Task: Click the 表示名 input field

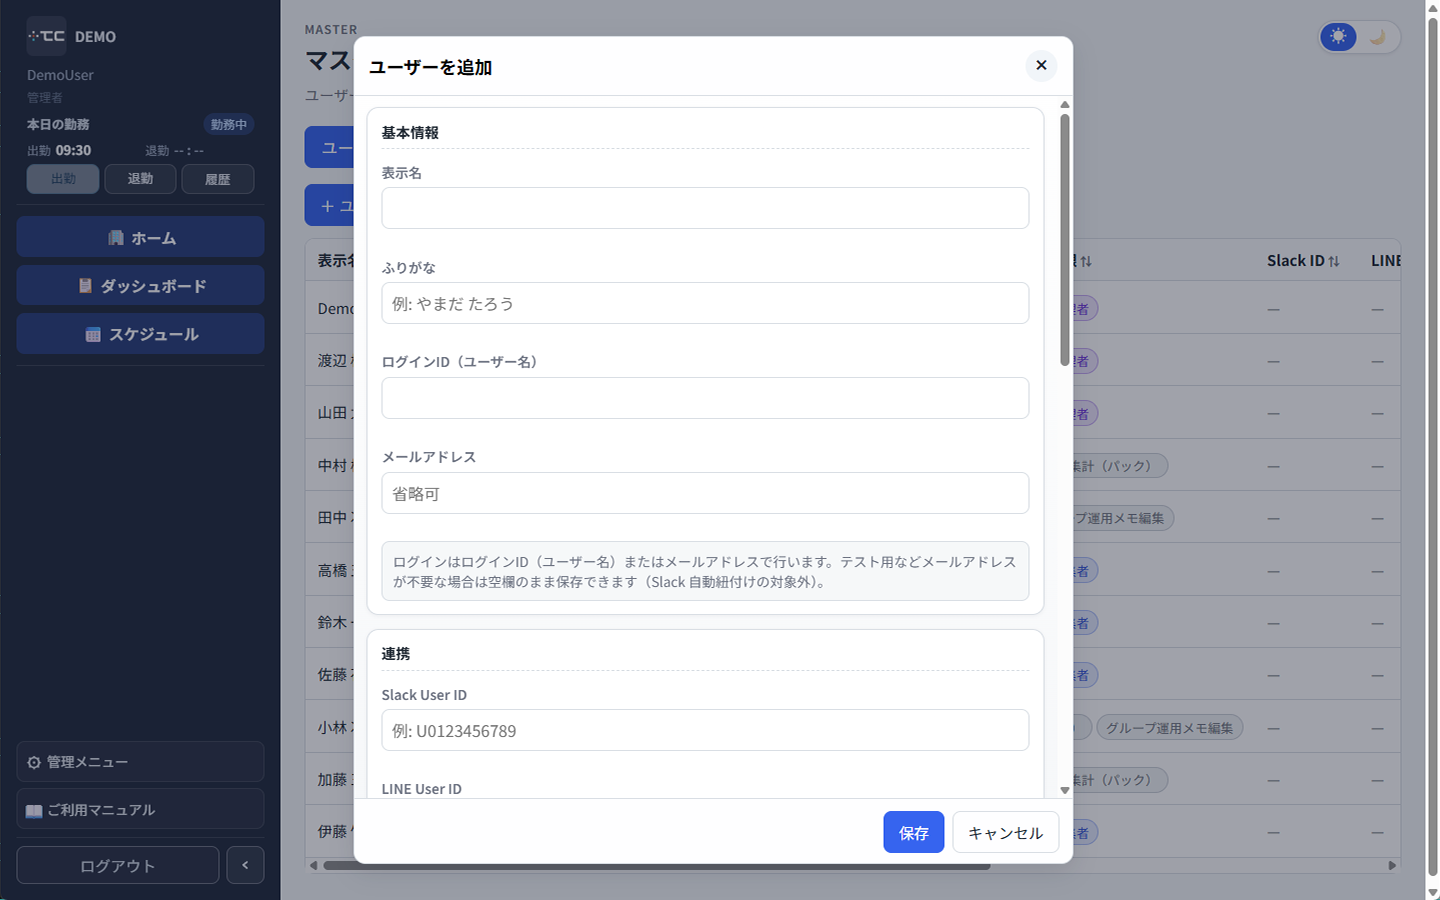Action: pyautogui.click(x=705, y=208)
